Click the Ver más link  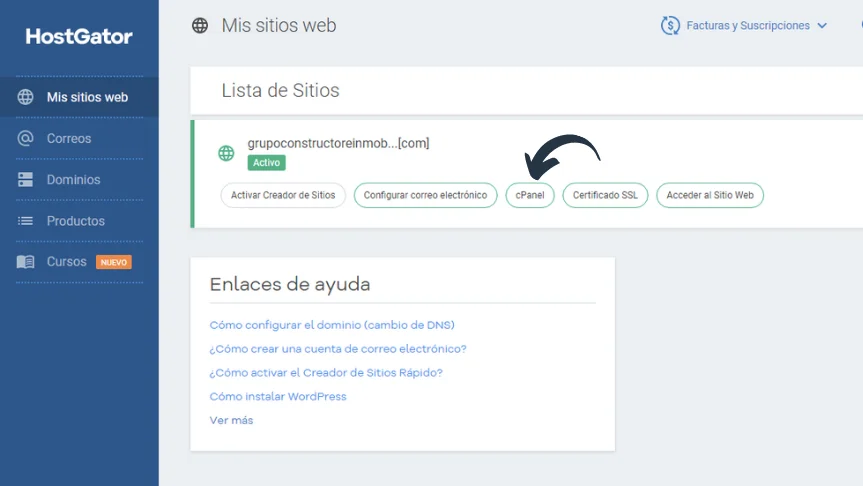click(231, 420)
